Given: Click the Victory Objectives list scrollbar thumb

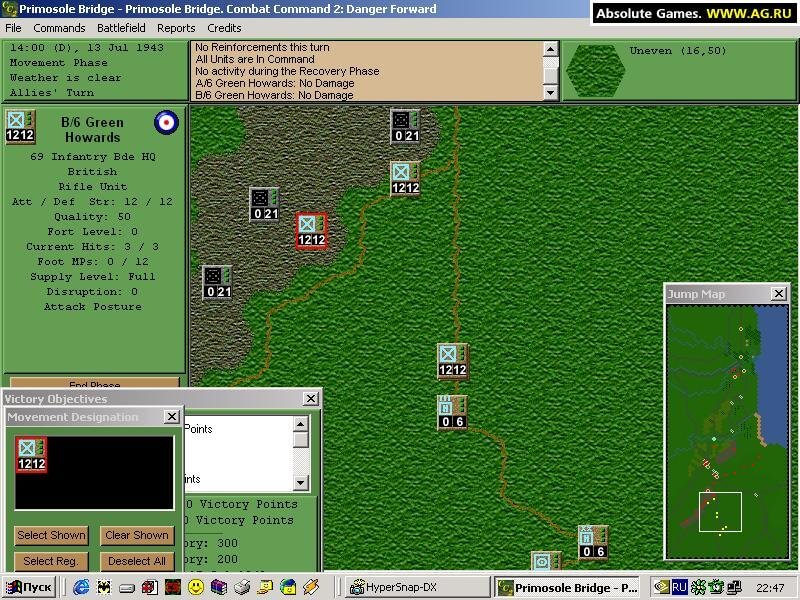Looking at the screenshot, I should [x=301, y=440].
